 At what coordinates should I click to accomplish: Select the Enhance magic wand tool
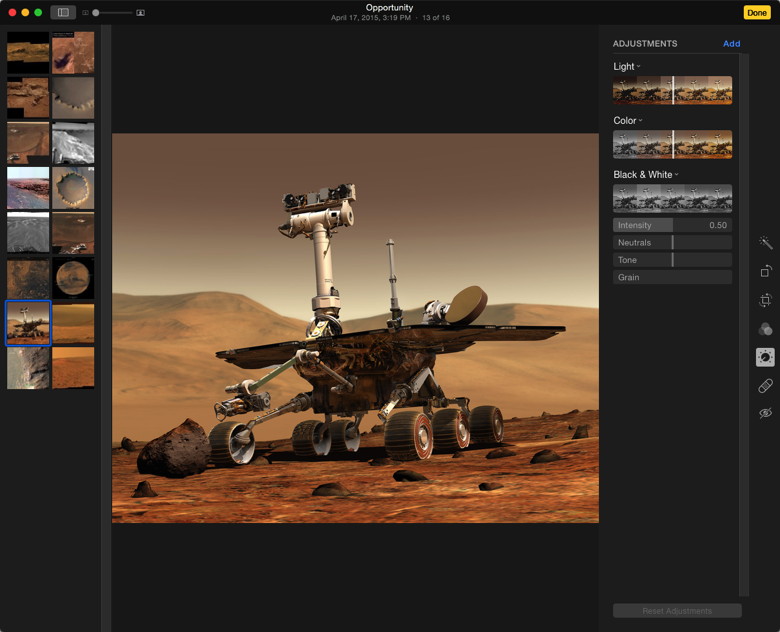(x=765, y=243)
